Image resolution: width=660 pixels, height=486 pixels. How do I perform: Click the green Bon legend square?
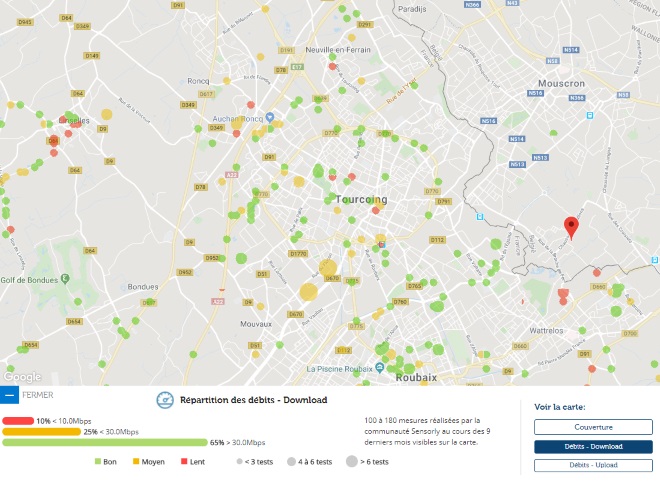pos(99,462)
